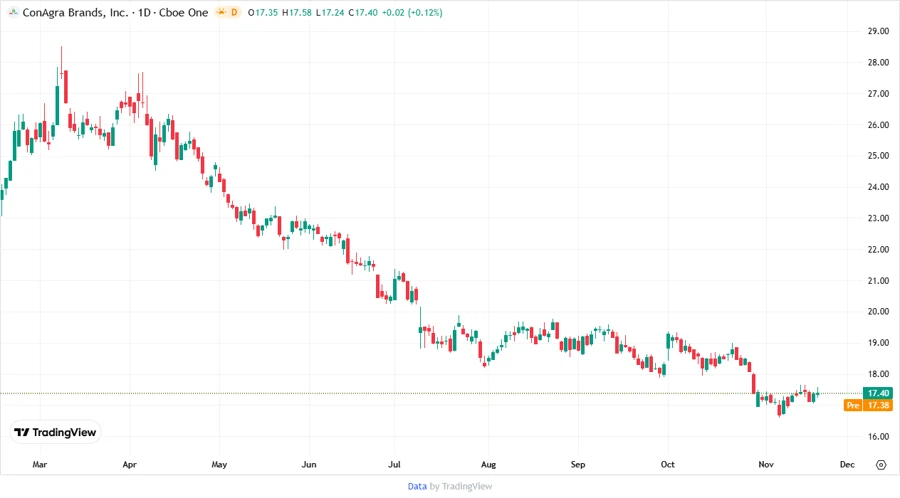The height and width of the screenshot is (498, 900).
Task: Click the TradingView logo badge
Action: [x=56, y=433]
